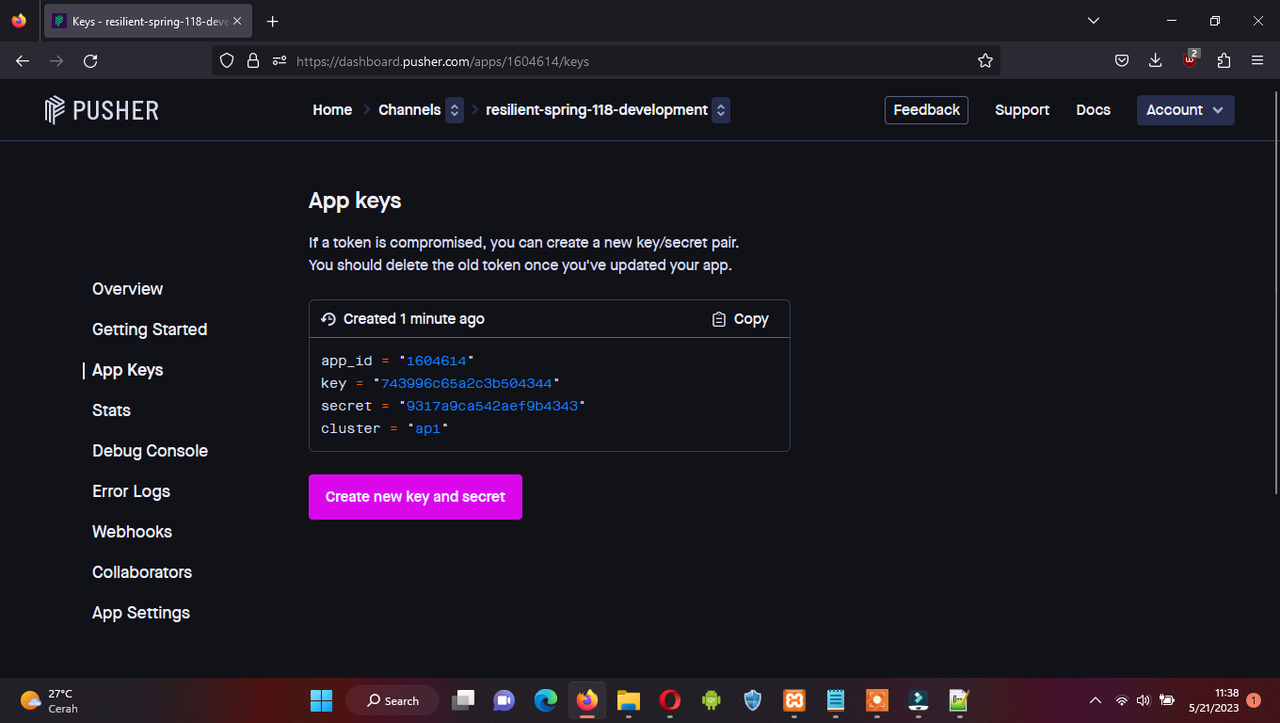Image resolution: width=1280 pixels, height=723 pixels.
Task: Click the clipboard icon beside Copy
Action: point(719,319)
